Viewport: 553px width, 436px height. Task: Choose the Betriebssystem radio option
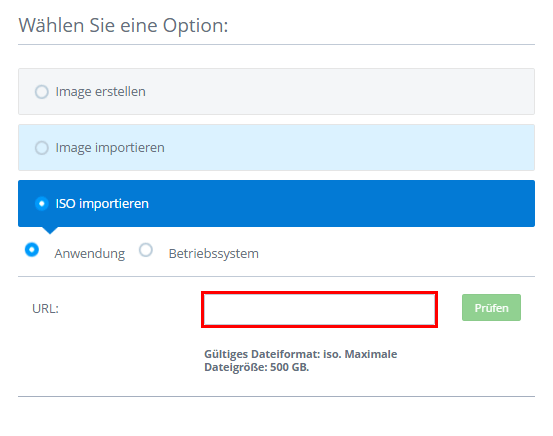[x=146, y=250]
